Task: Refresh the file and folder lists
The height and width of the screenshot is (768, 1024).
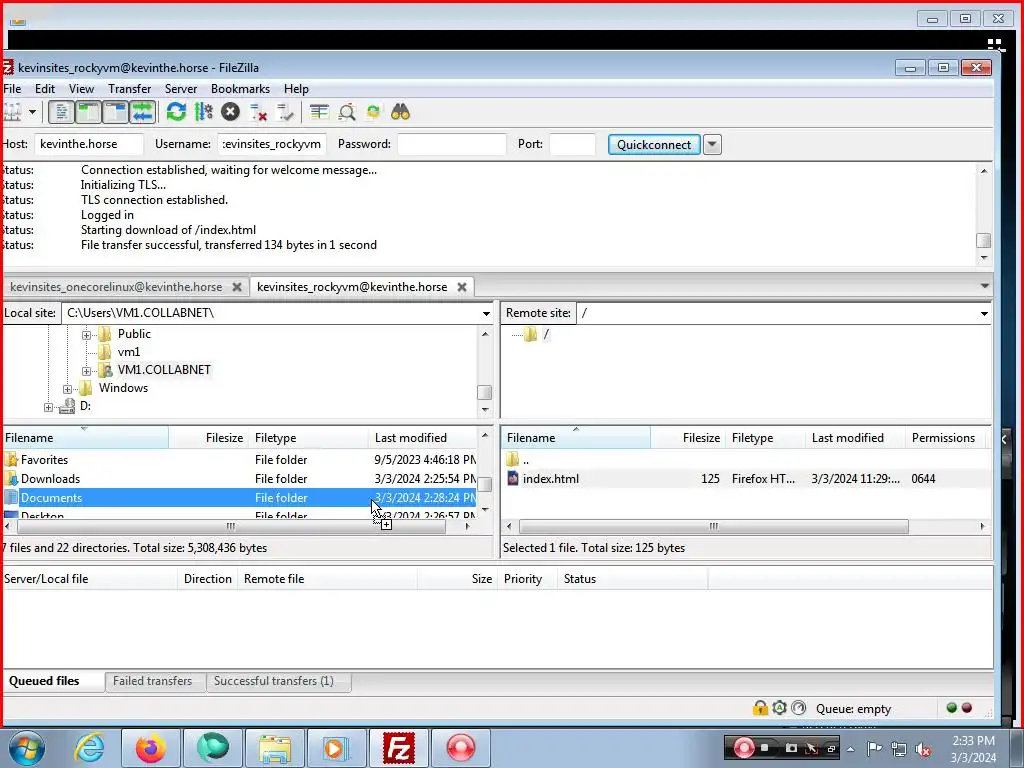Action: pyautogui.click(x=176, y=112)
